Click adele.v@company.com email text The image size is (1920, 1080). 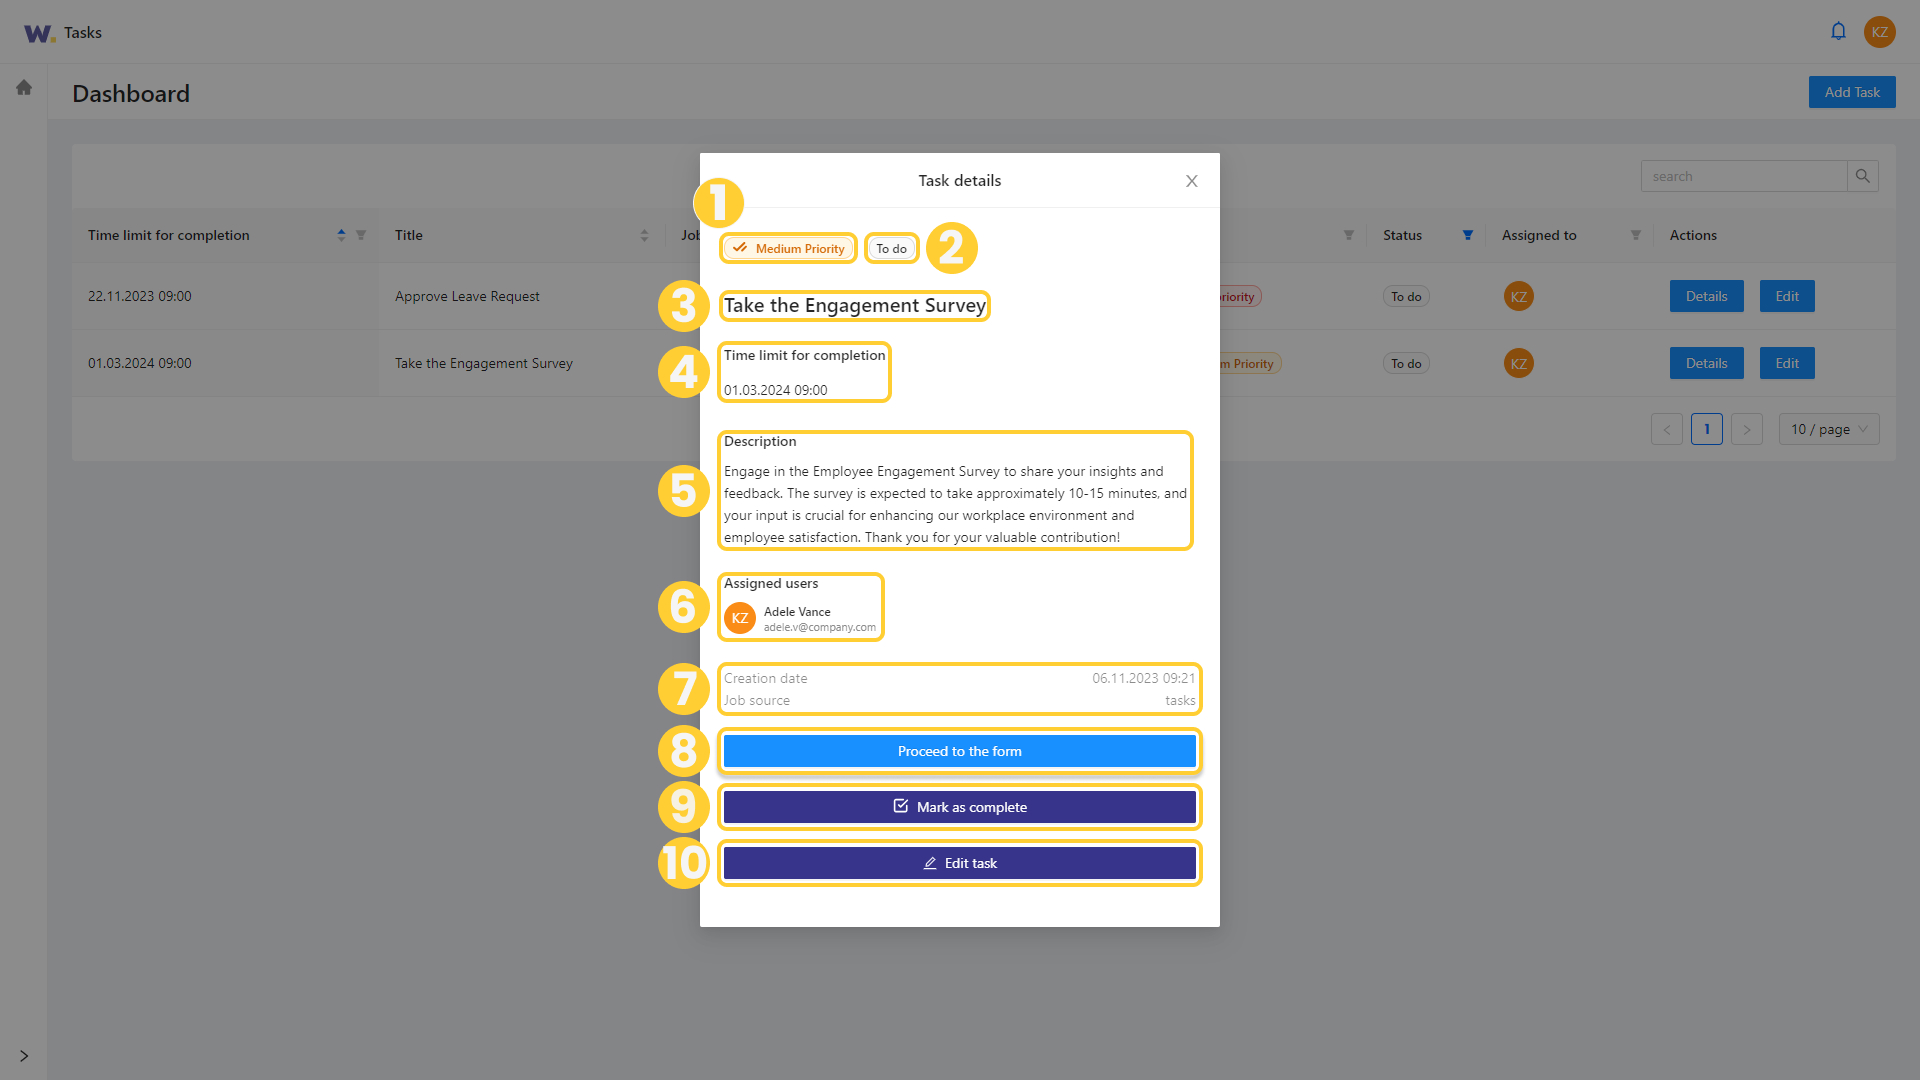point(820,627)
